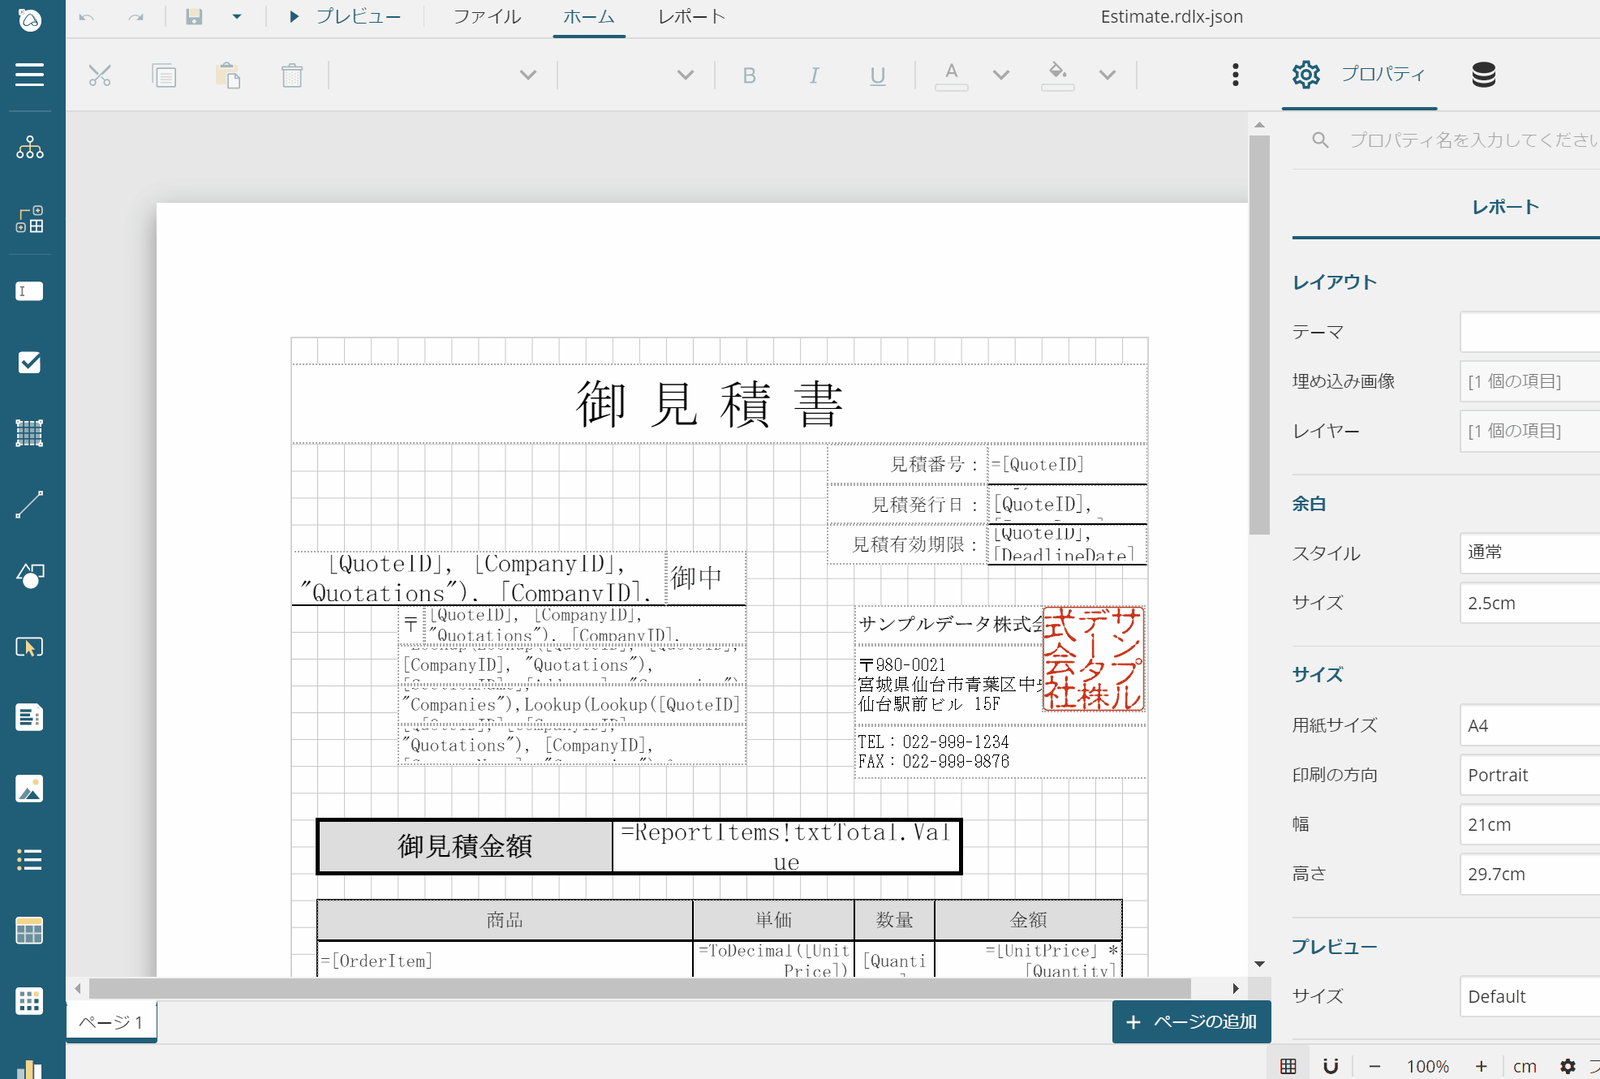Viewport: 1600px width, 1079px height.
Task: Expand the fill color dropdown arrow
Action: 1107,75
